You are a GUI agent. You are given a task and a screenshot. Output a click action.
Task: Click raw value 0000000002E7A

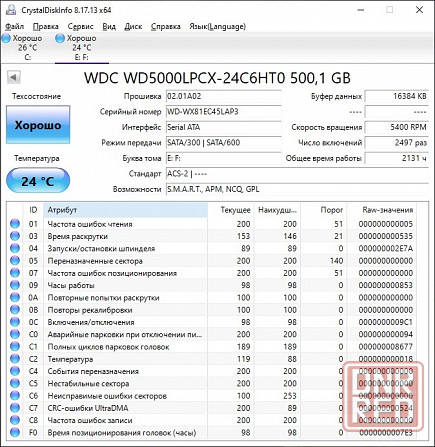[386, 248]
